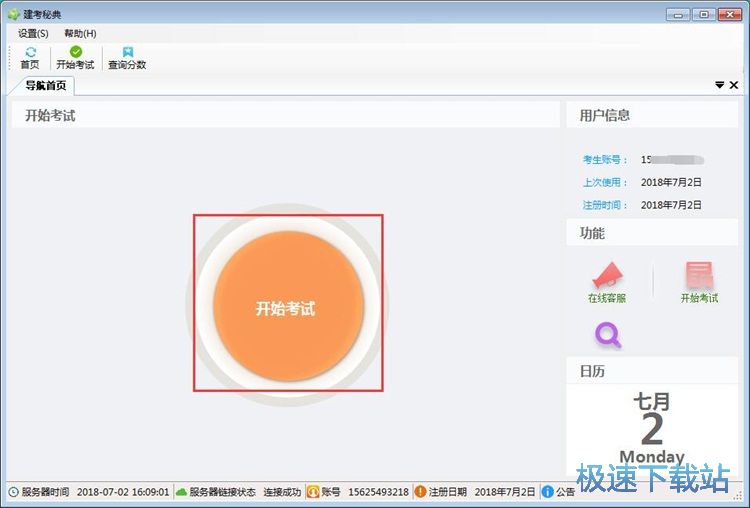Open the 设置(S) menu
The width and height of the screenshot is (750, 508).
(x=33, y=33)
